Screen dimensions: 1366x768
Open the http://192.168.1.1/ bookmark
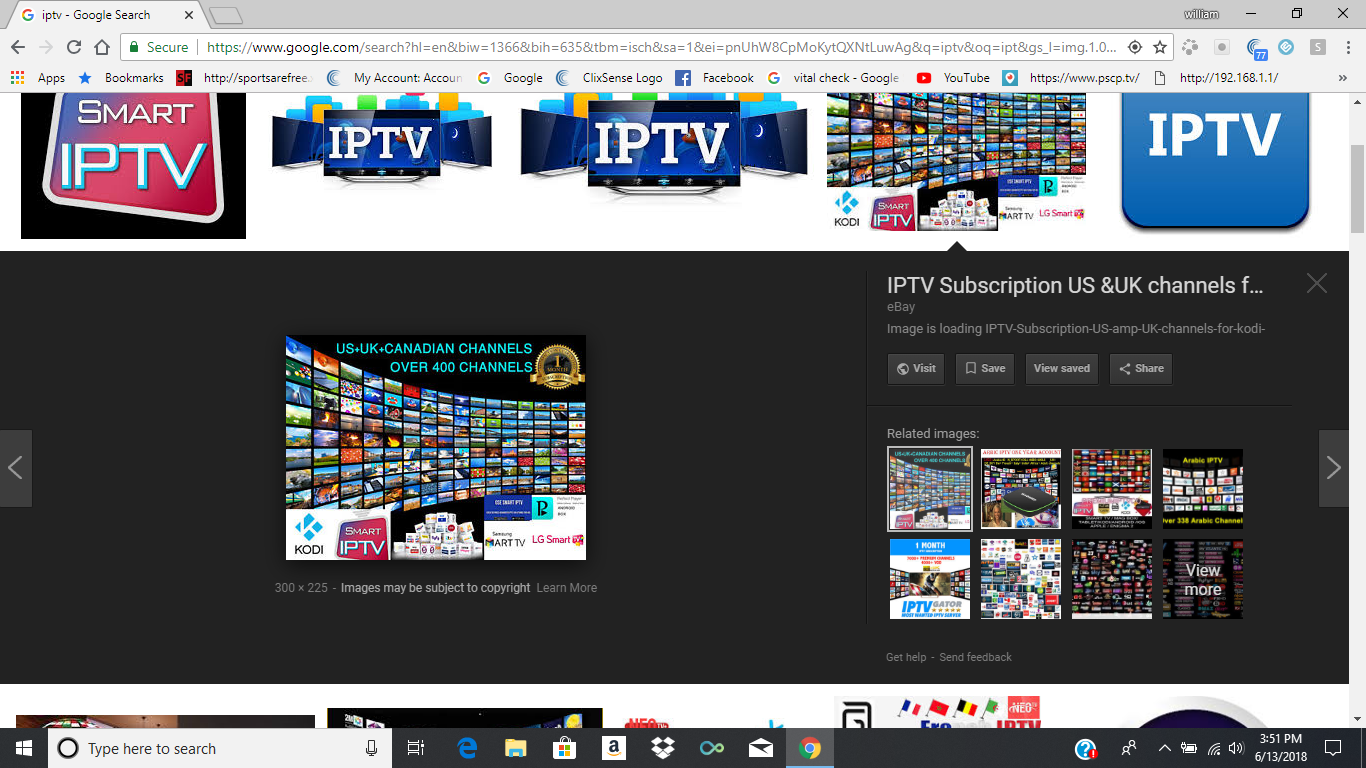click(x=1216, y=78)
